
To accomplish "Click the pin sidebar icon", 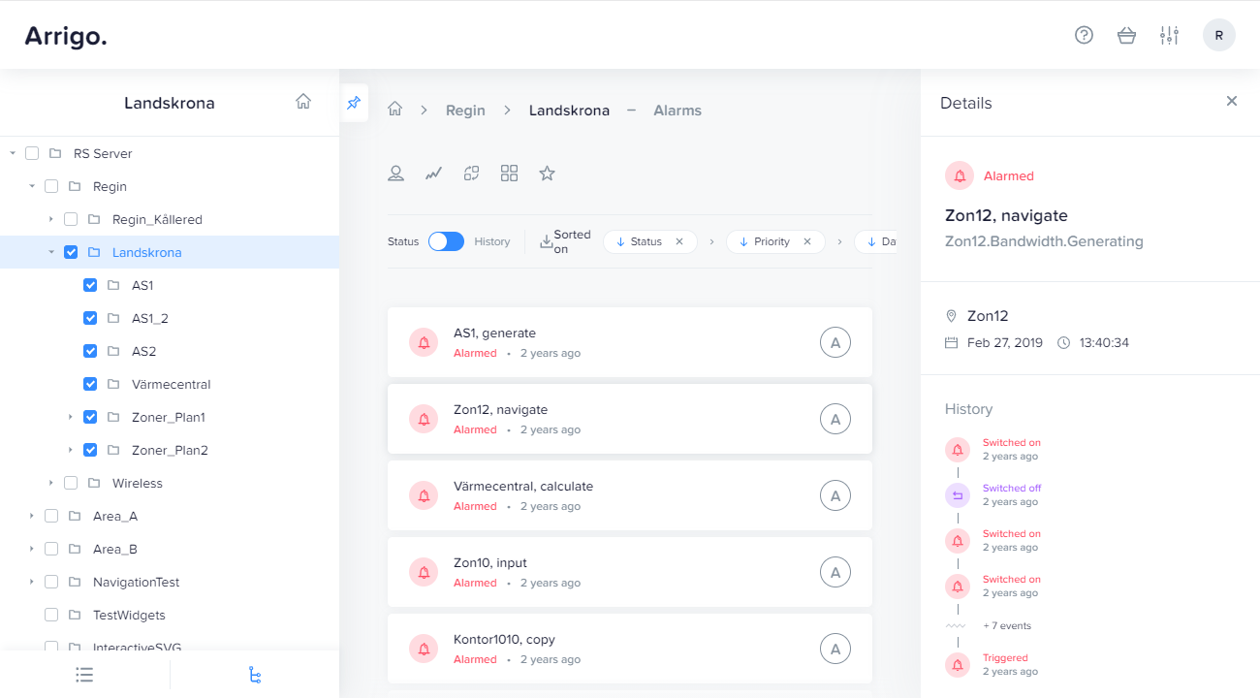I will click(x=354, y=103).
